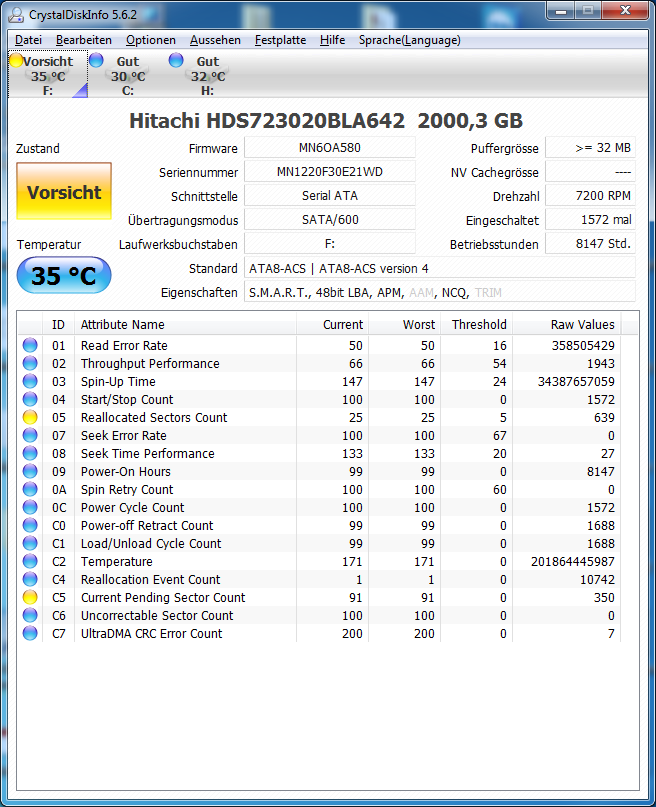Select the Reallocated Sectors Count attribute name

coord(154,417)
